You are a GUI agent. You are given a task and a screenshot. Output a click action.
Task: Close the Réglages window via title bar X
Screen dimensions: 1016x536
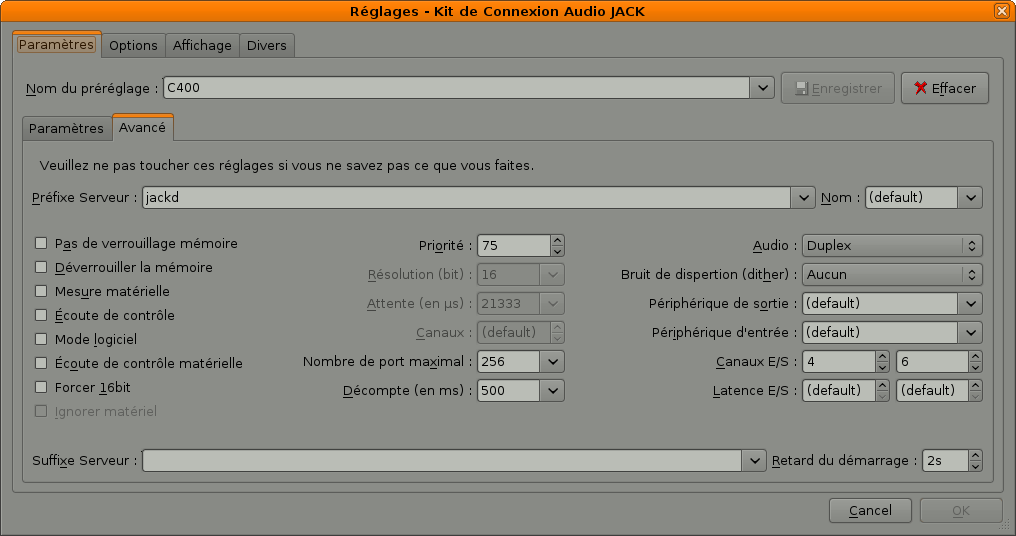pyautogui.click(x=1001, y=11)
